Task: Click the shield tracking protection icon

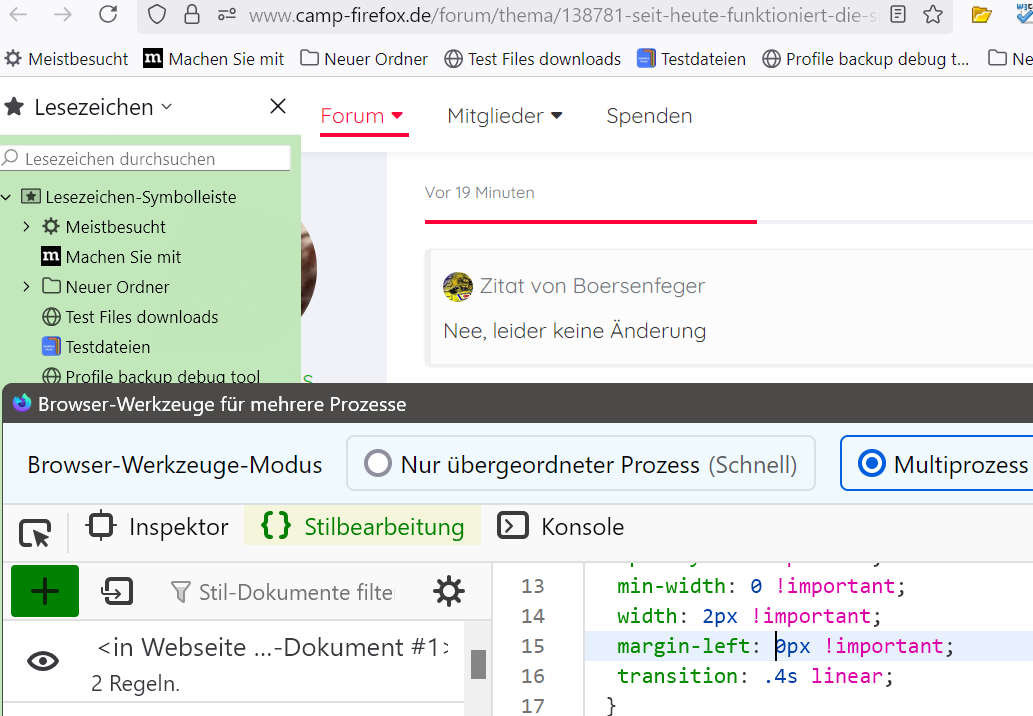Action: [x=157, y=15]
